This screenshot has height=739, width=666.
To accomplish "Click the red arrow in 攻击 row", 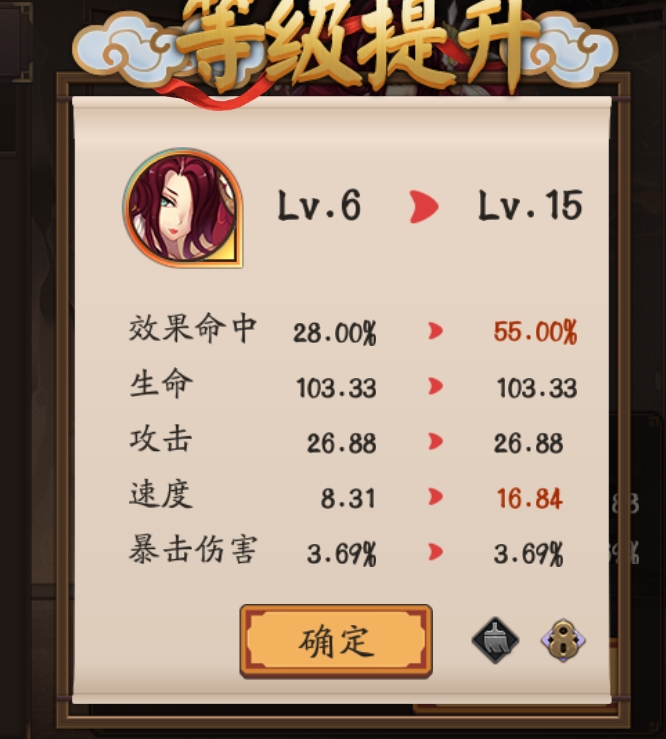I will [435, 441].
